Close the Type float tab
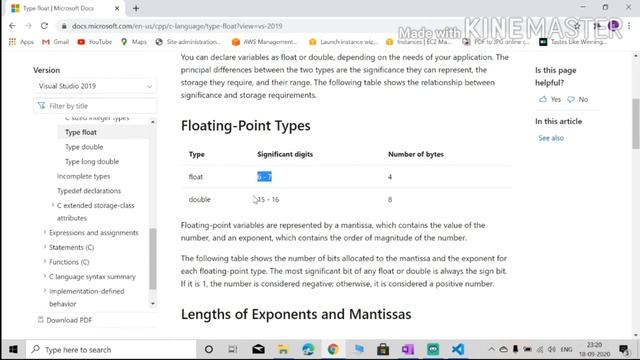Screen dimensions: 640x360 click(117, 8)
